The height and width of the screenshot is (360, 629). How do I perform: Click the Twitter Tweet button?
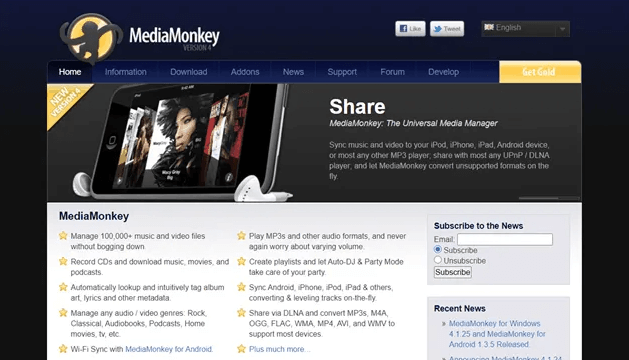(447, 28)
